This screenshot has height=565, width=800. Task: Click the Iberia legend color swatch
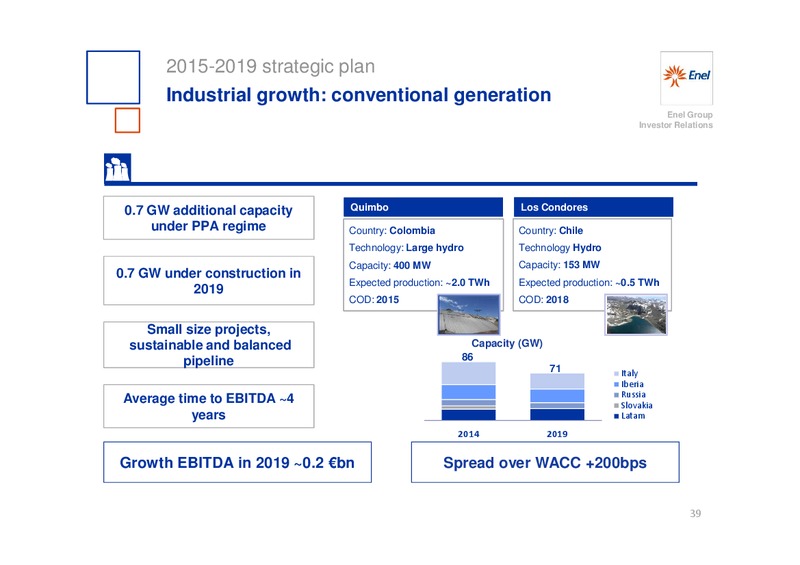616,384
